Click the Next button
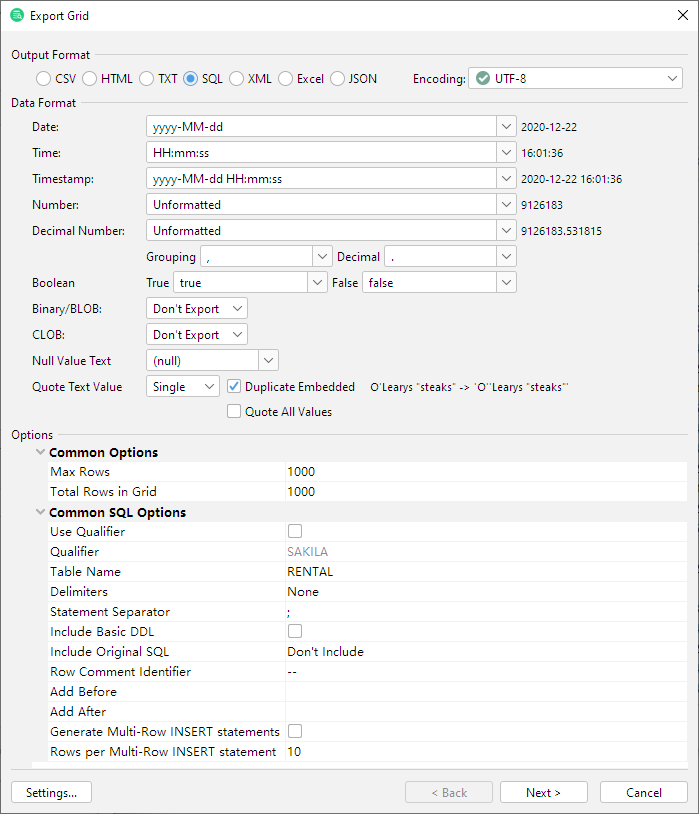The height and width of the screenshot is (814, 699). coord(543,792)
